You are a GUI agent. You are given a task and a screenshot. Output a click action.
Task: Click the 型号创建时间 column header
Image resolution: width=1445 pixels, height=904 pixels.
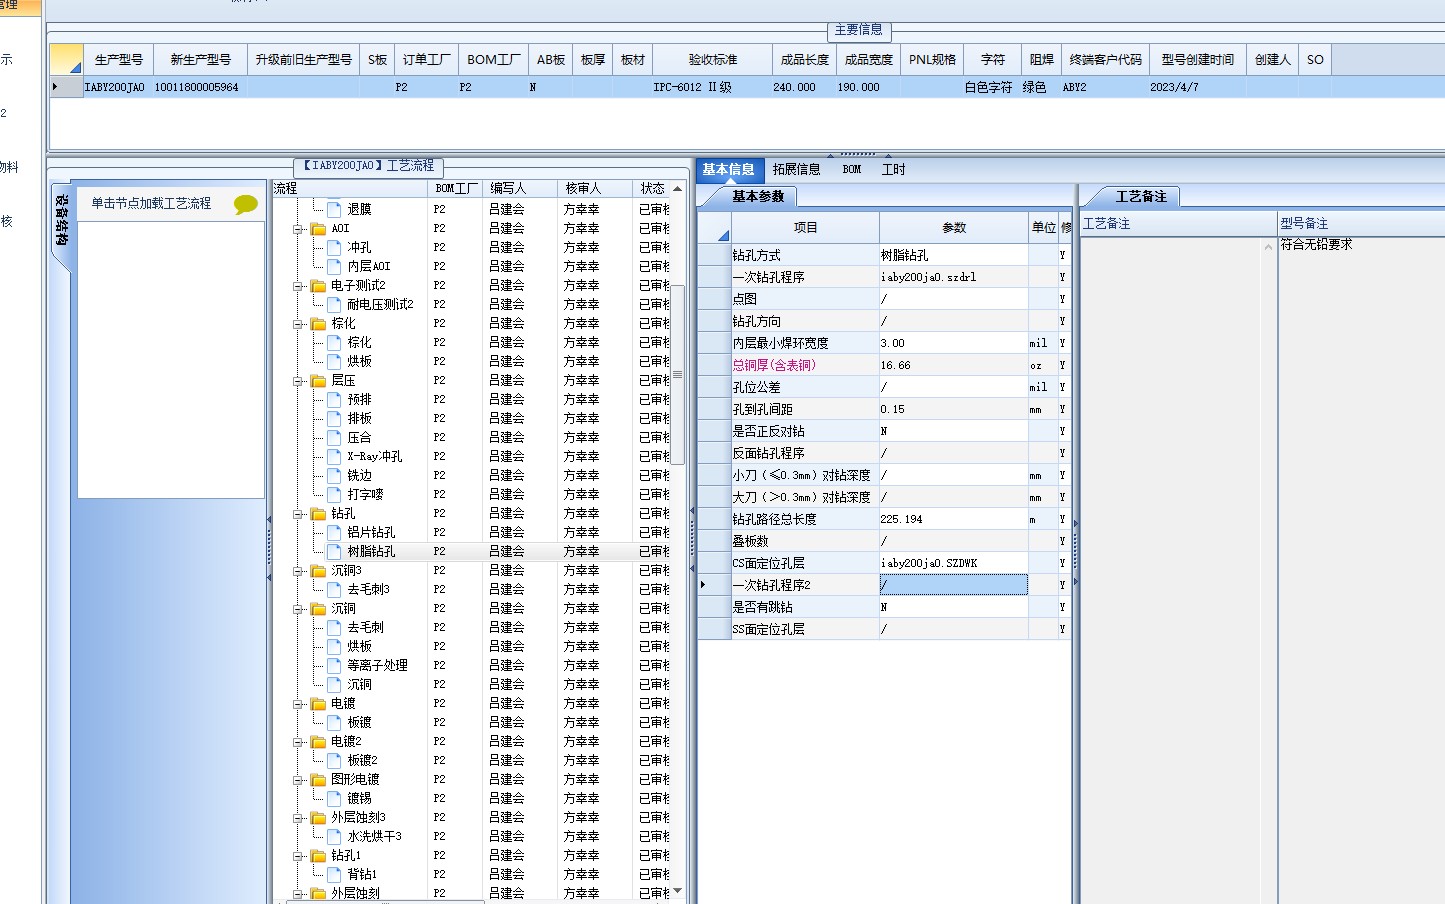coord(1197,59)
